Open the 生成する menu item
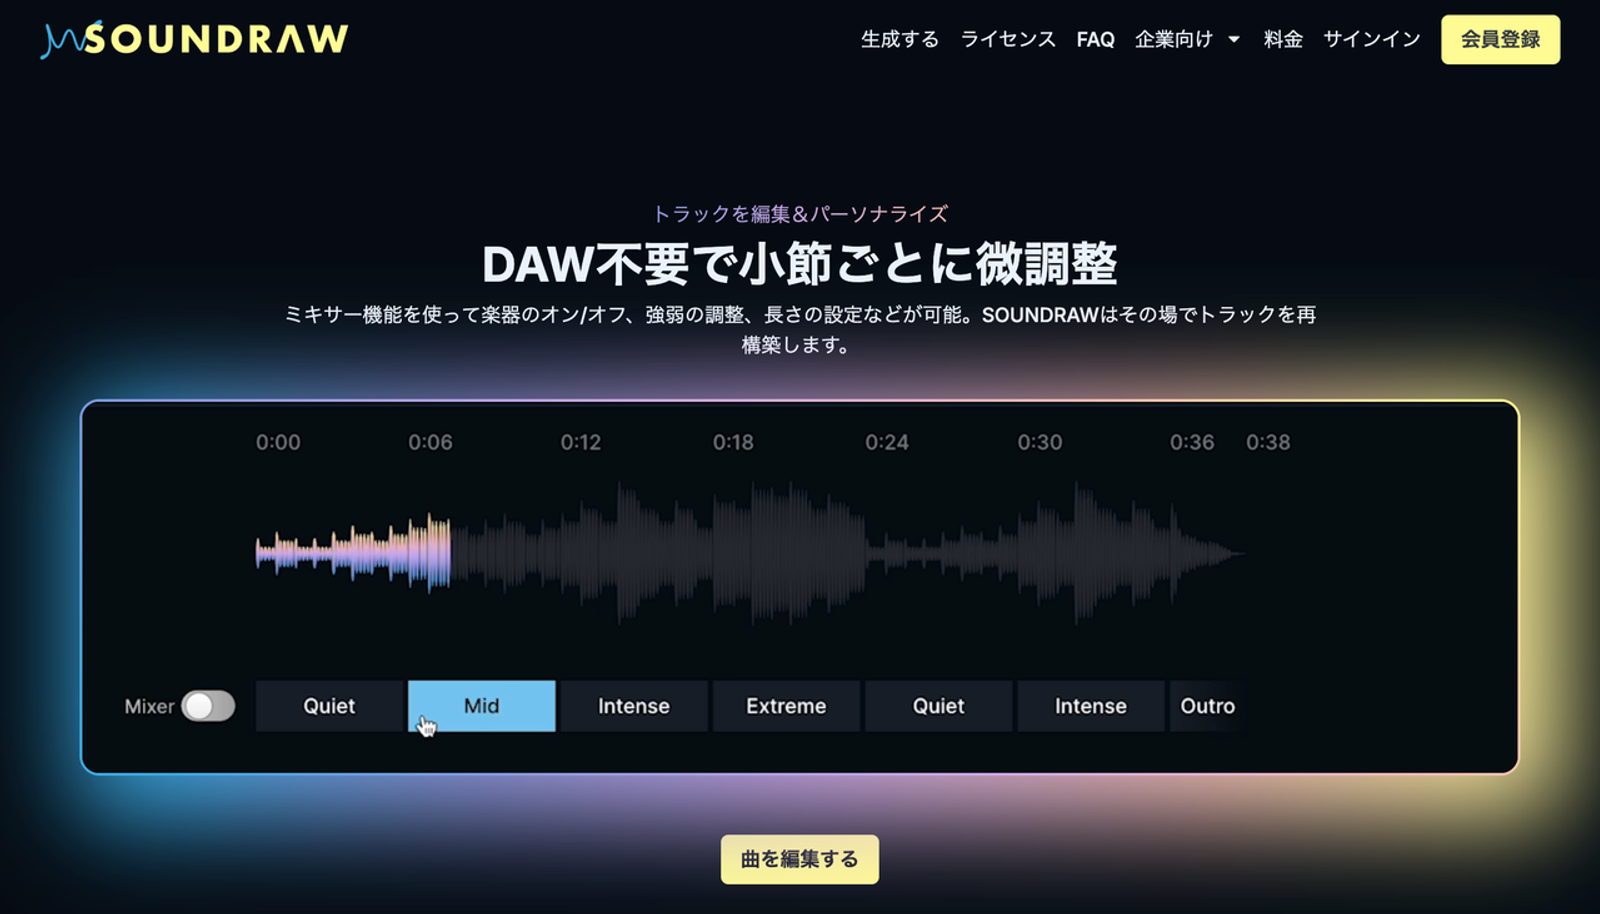 tap(900, 39)
